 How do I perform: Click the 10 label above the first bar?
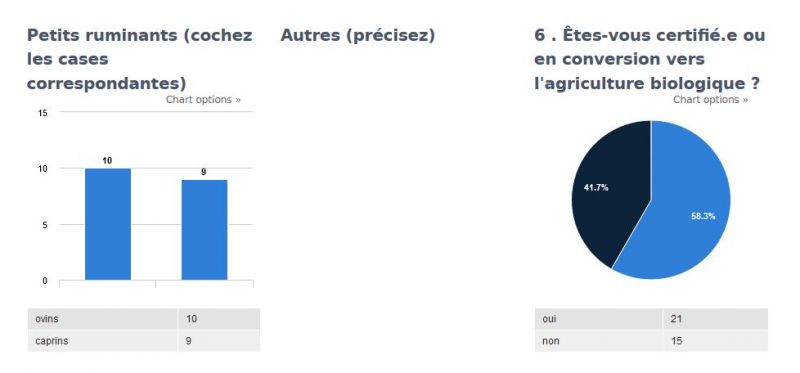[107, 161]
